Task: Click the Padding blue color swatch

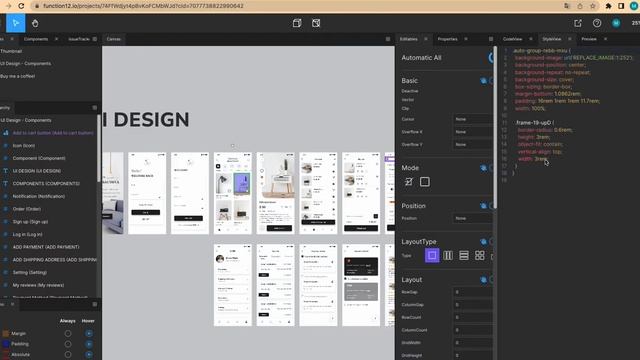Action: click(6, 344)
